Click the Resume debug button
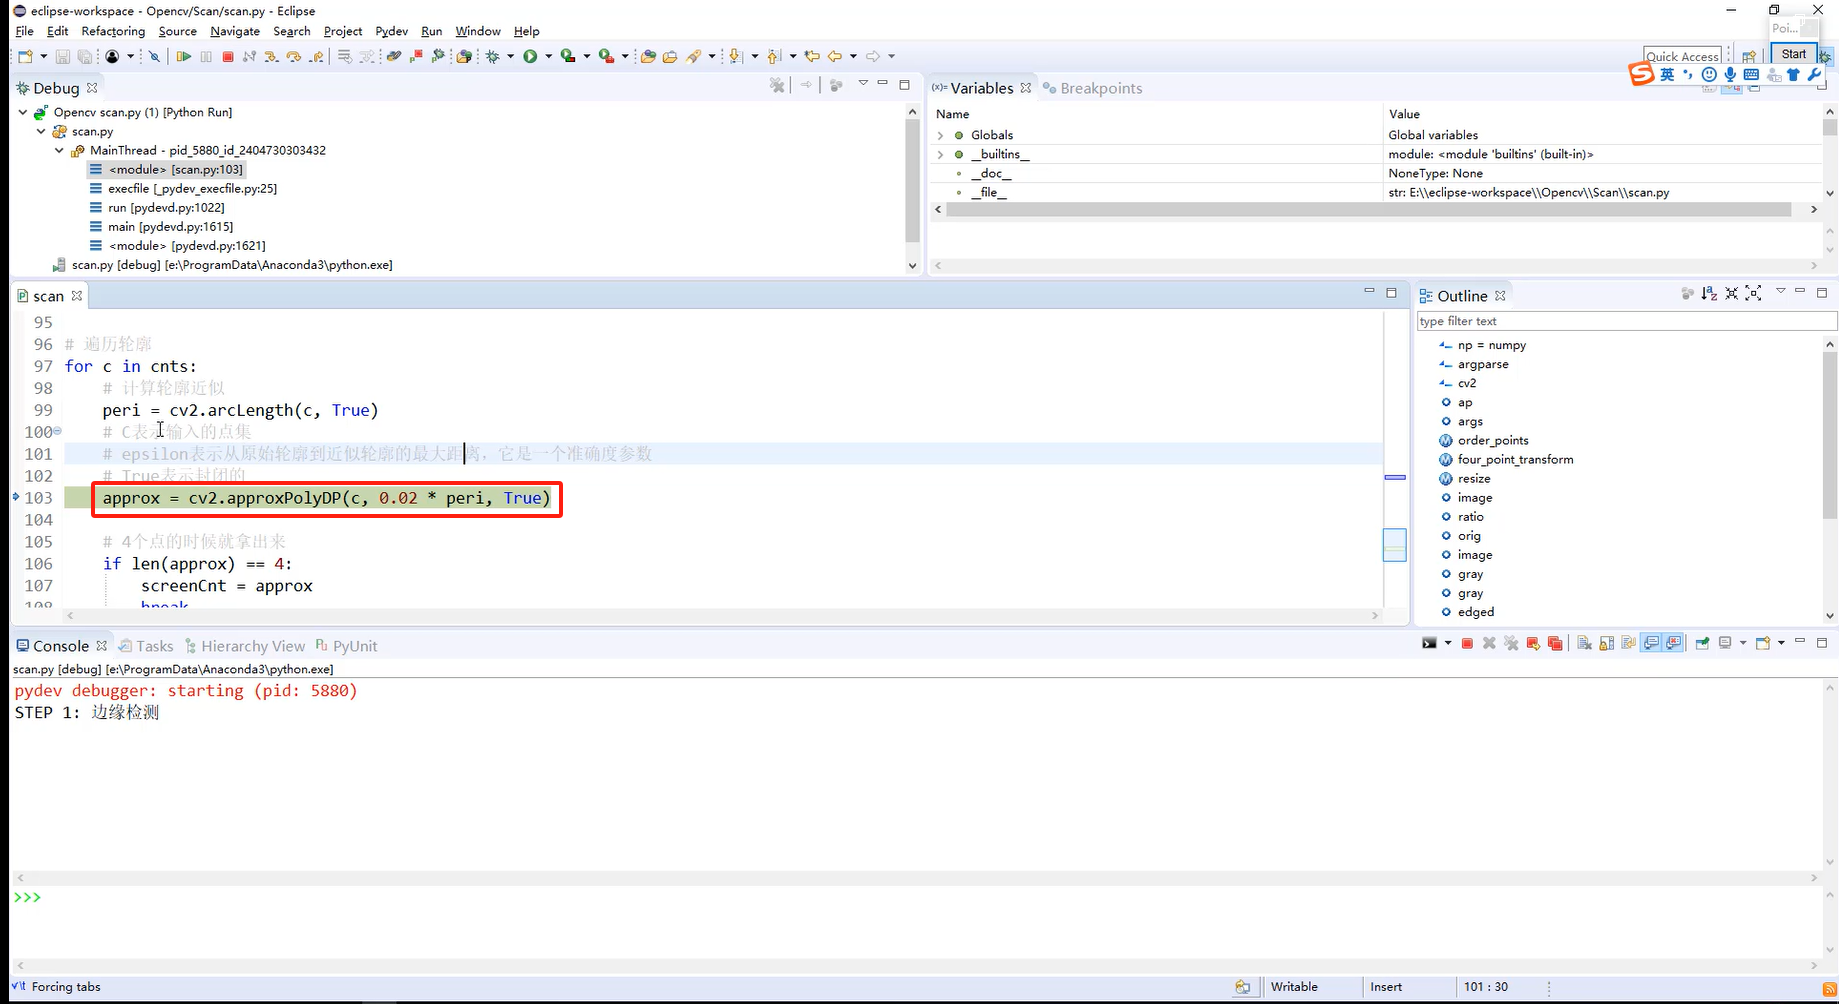The height and width of the screenshot is (1004, 1839). (184, 57)
